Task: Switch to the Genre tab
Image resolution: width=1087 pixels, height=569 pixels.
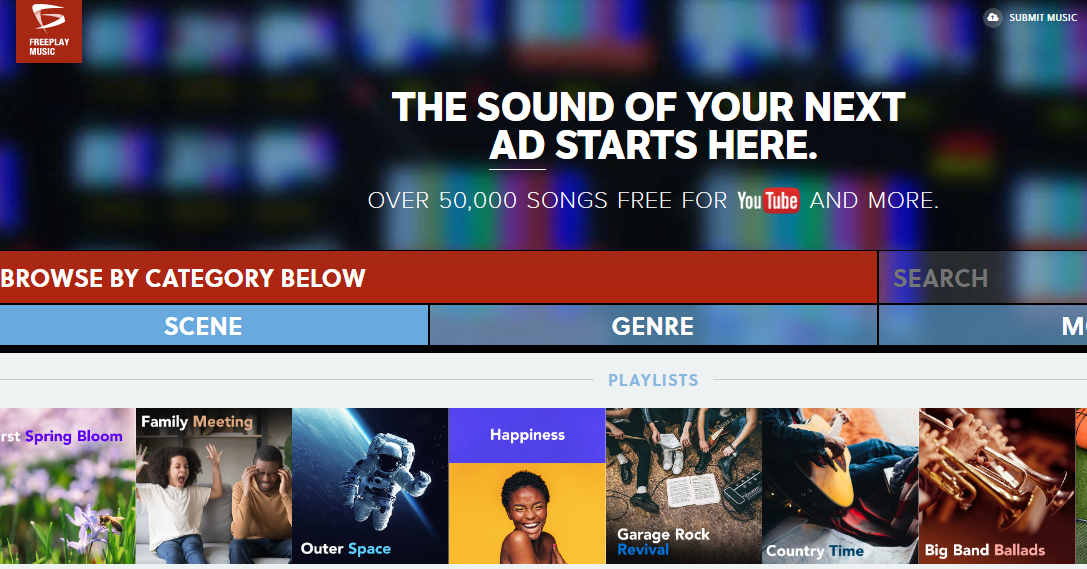Action: point(653,326)
